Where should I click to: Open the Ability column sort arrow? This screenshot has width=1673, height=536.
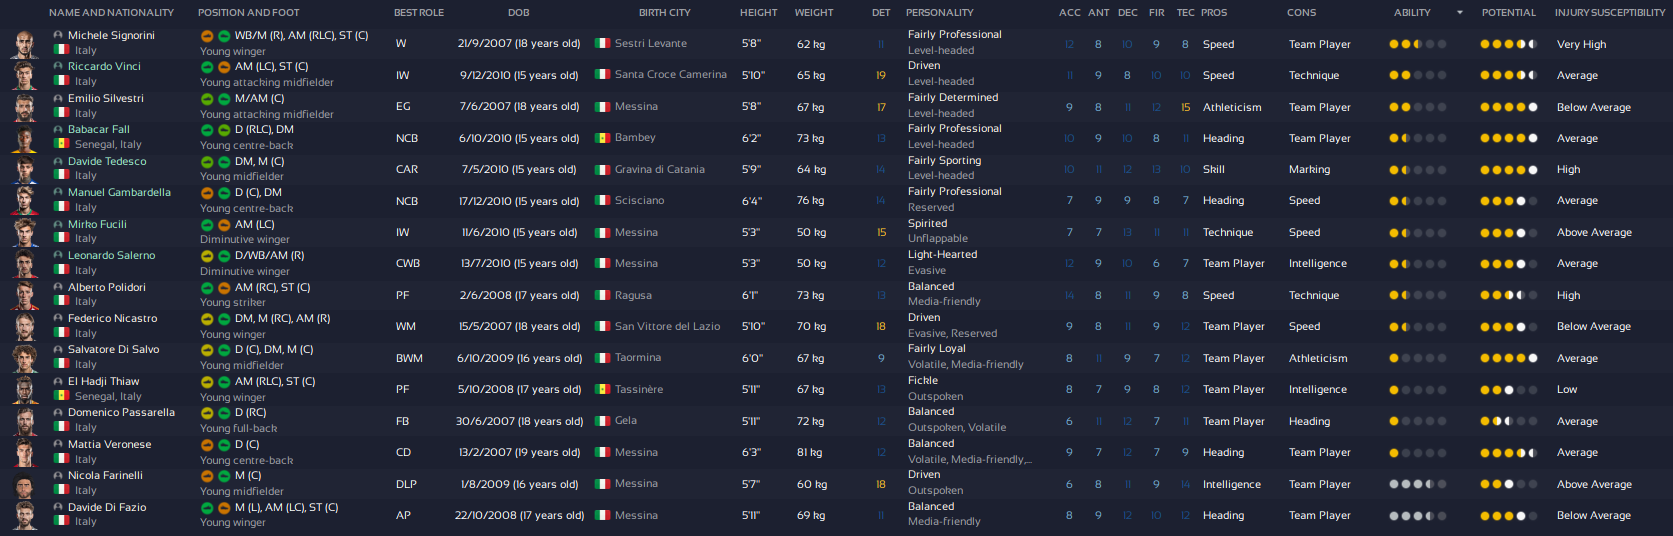coord(1459,13)
